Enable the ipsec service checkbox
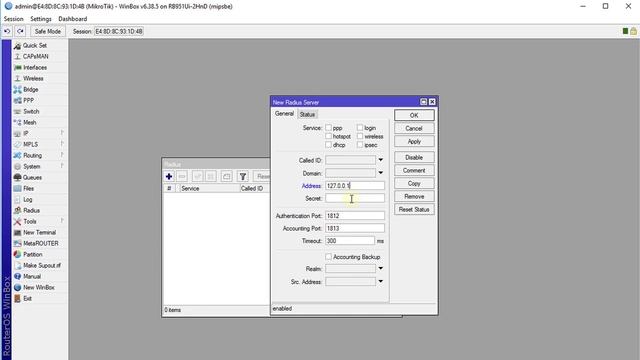 tap(360, 145)
